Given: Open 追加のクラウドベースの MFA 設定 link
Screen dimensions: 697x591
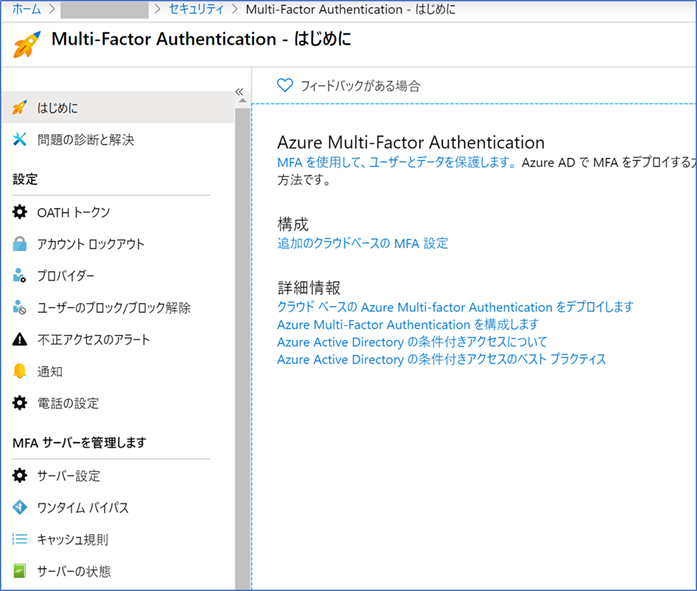Looking at the screenshot, I should pyautogui.click(x=363, y=243).
